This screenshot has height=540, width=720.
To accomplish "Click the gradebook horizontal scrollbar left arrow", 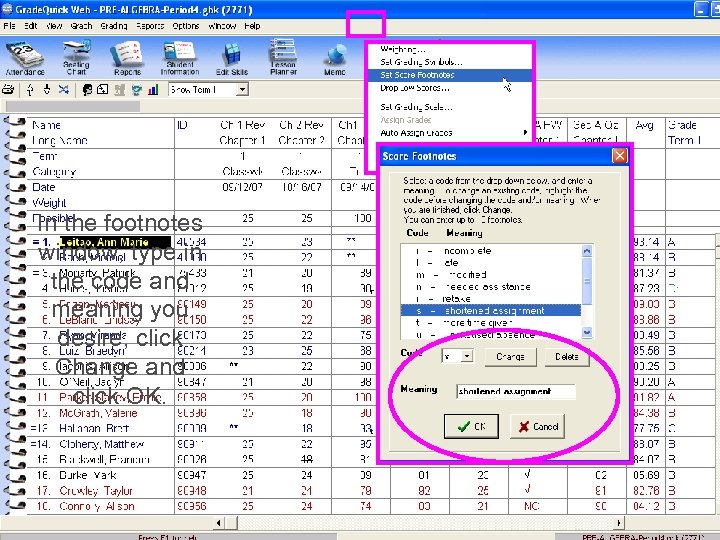I will (219, 523).
